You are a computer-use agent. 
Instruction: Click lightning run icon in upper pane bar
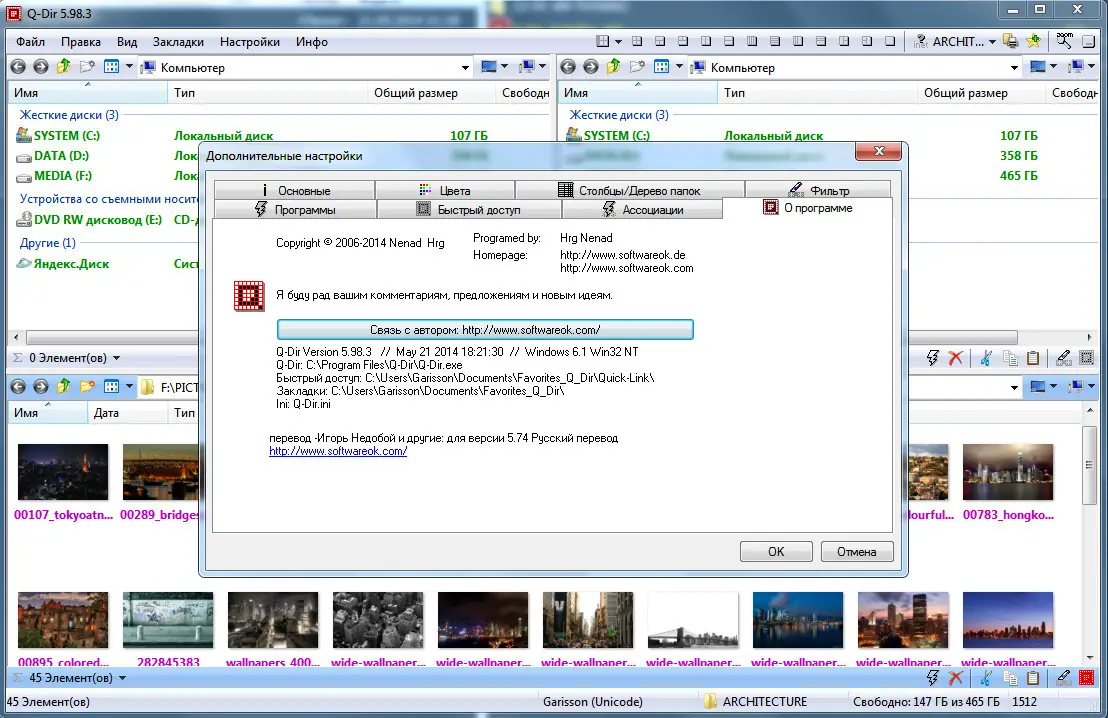(x=933, y=358)
